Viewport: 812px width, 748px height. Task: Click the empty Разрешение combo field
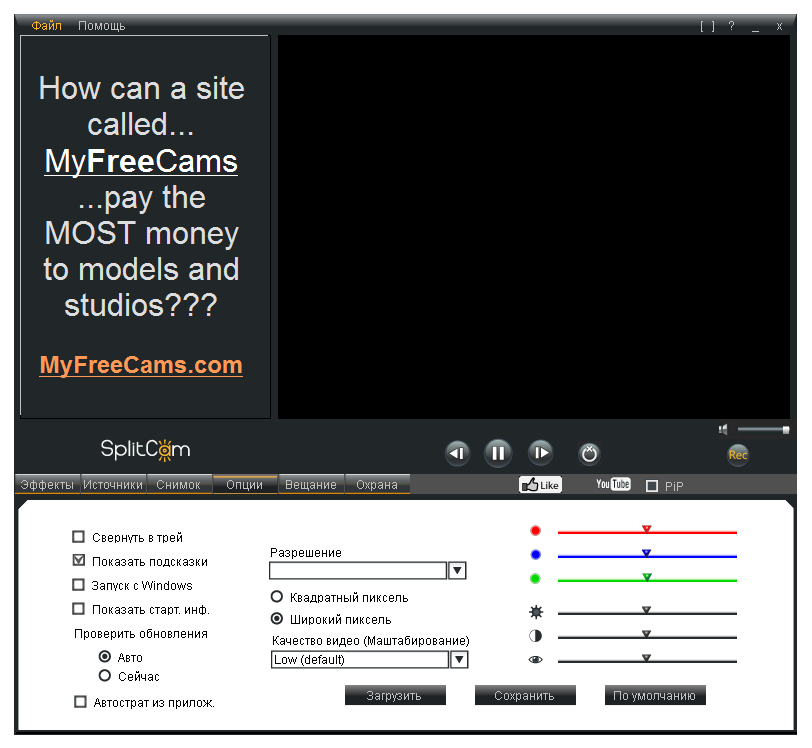[358, 571]
